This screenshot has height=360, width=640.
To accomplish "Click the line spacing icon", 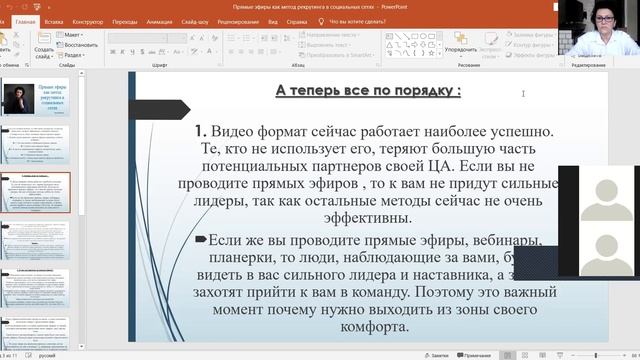I will click(x=287, y=38).
